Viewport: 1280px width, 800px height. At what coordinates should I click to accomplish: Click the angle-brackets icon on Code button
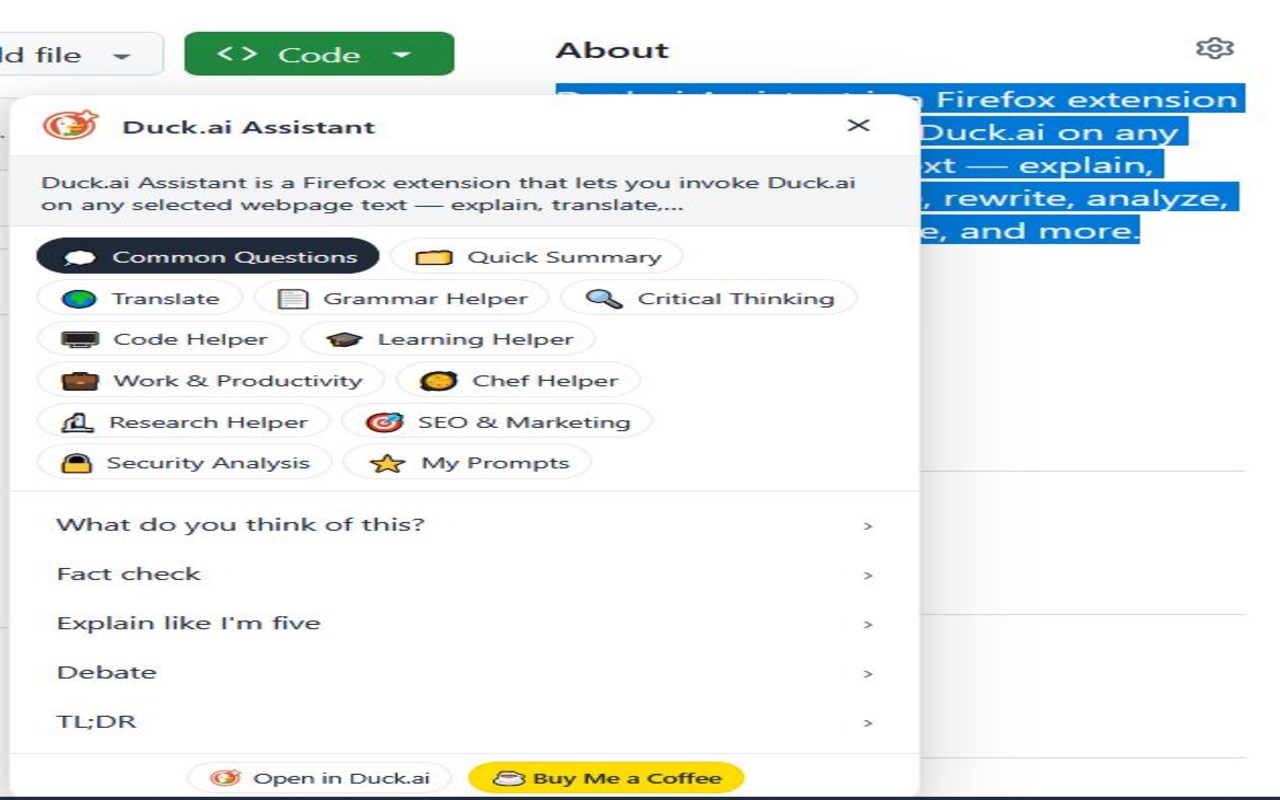coord(237,53)
